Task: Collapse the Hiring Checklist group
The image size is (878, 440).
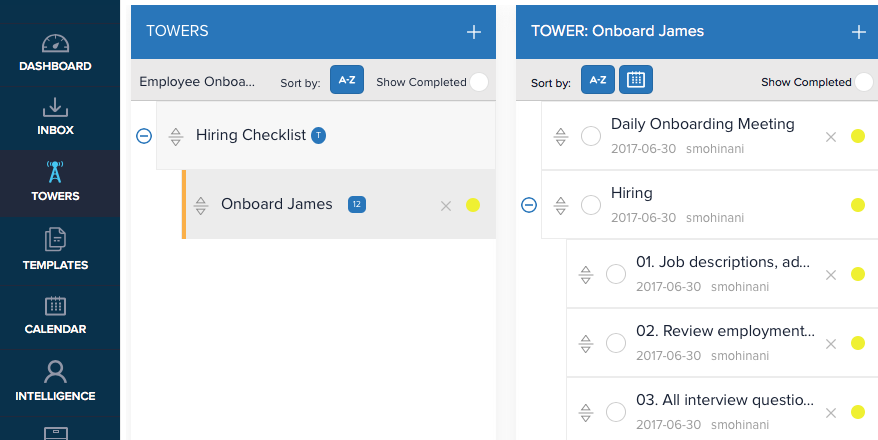Action: pyautogui.click(x=144, y=136)
